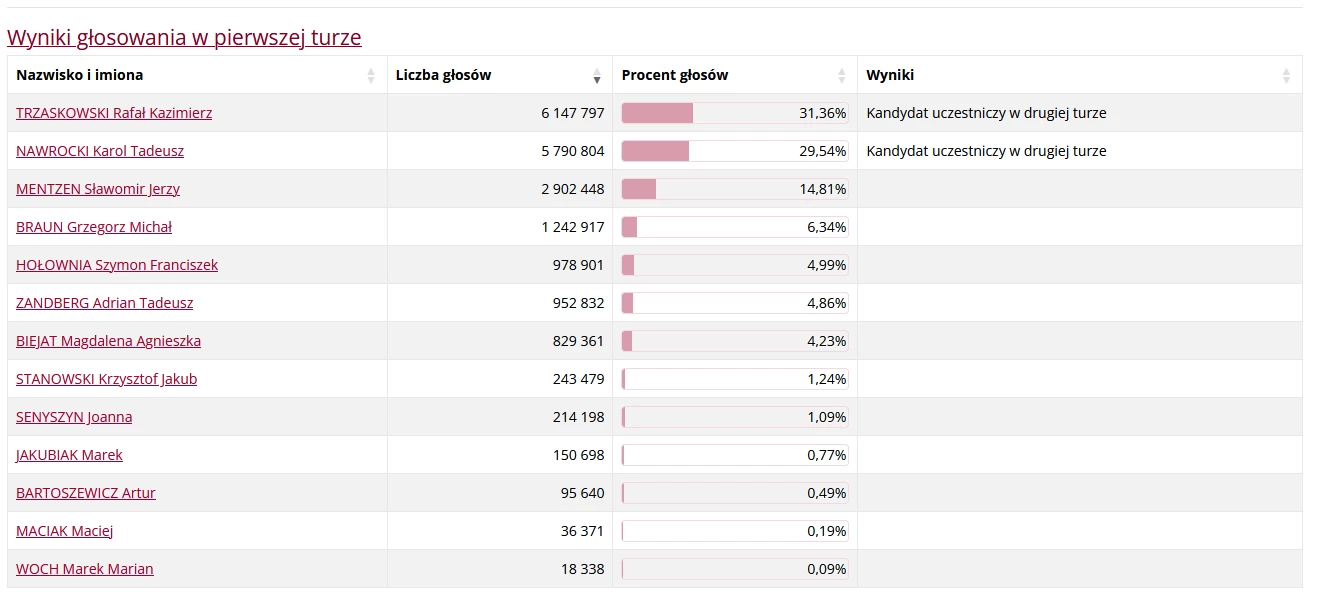Sort table by Nazwisko i imiona column

point(371,75)
